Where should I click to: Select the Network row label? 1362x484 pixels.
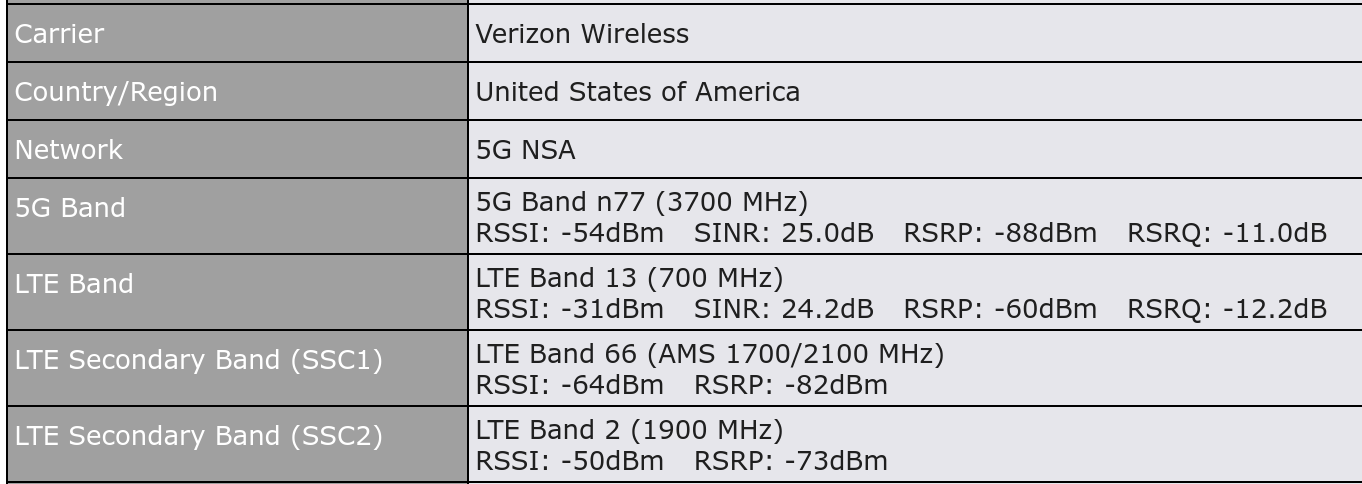69,150
